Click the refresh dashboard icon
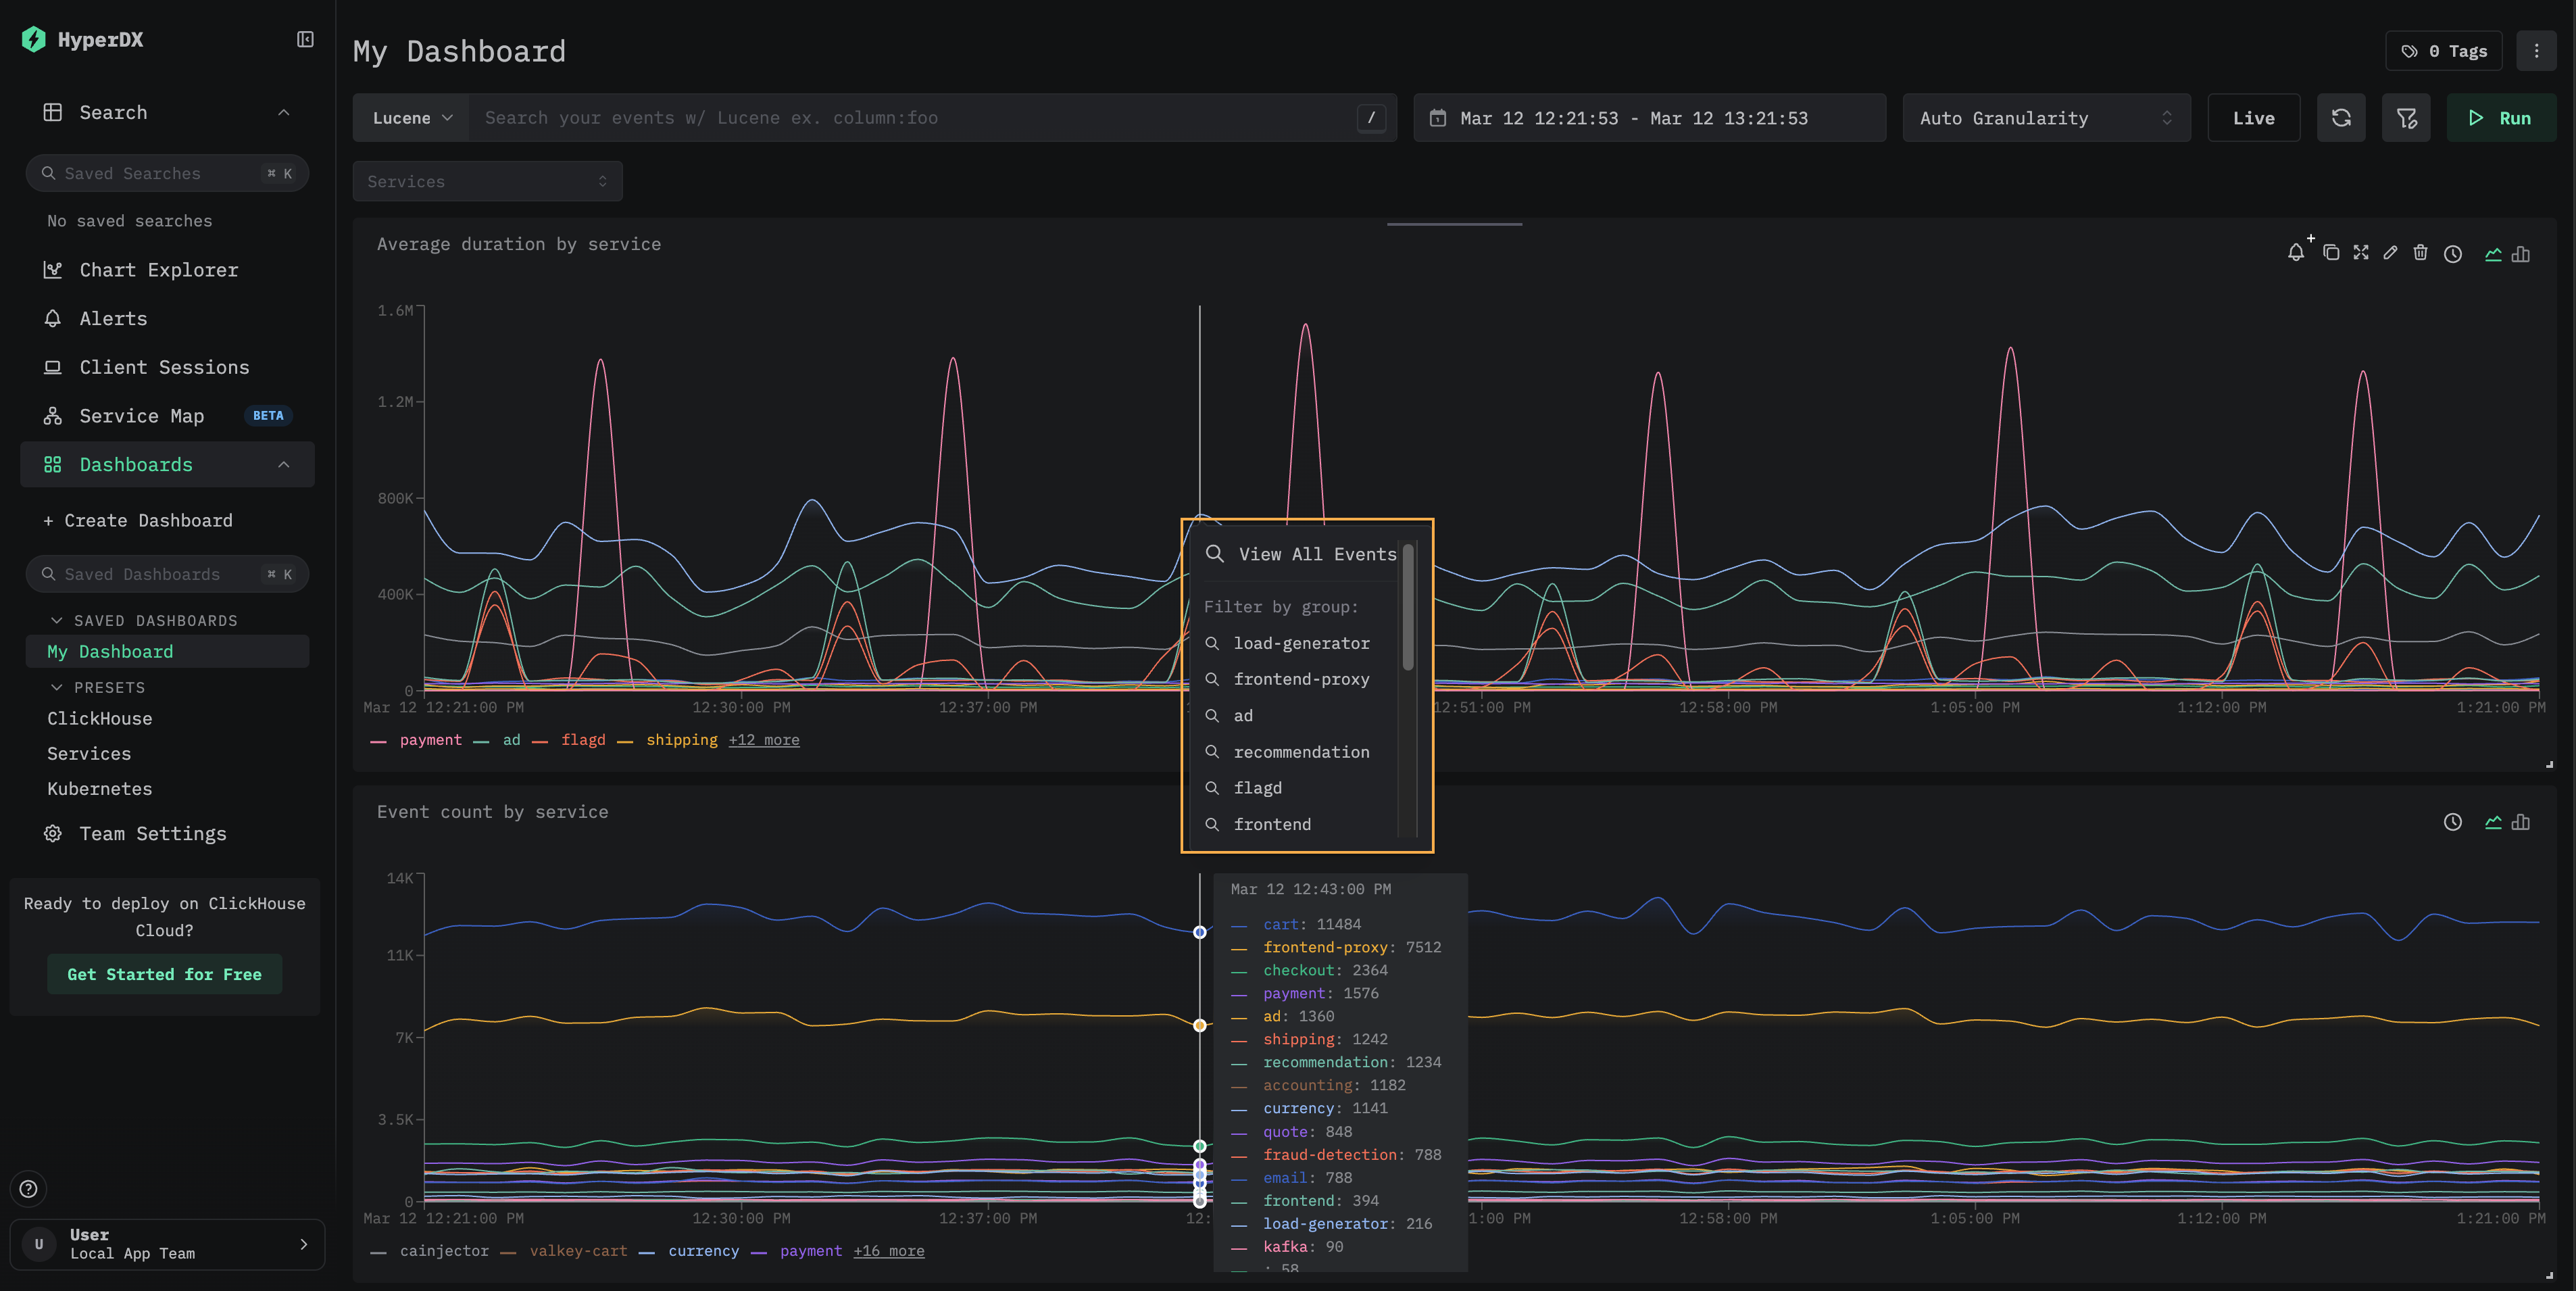Viewport: 2576px width, 1291px height. [x=2341, y=118]
